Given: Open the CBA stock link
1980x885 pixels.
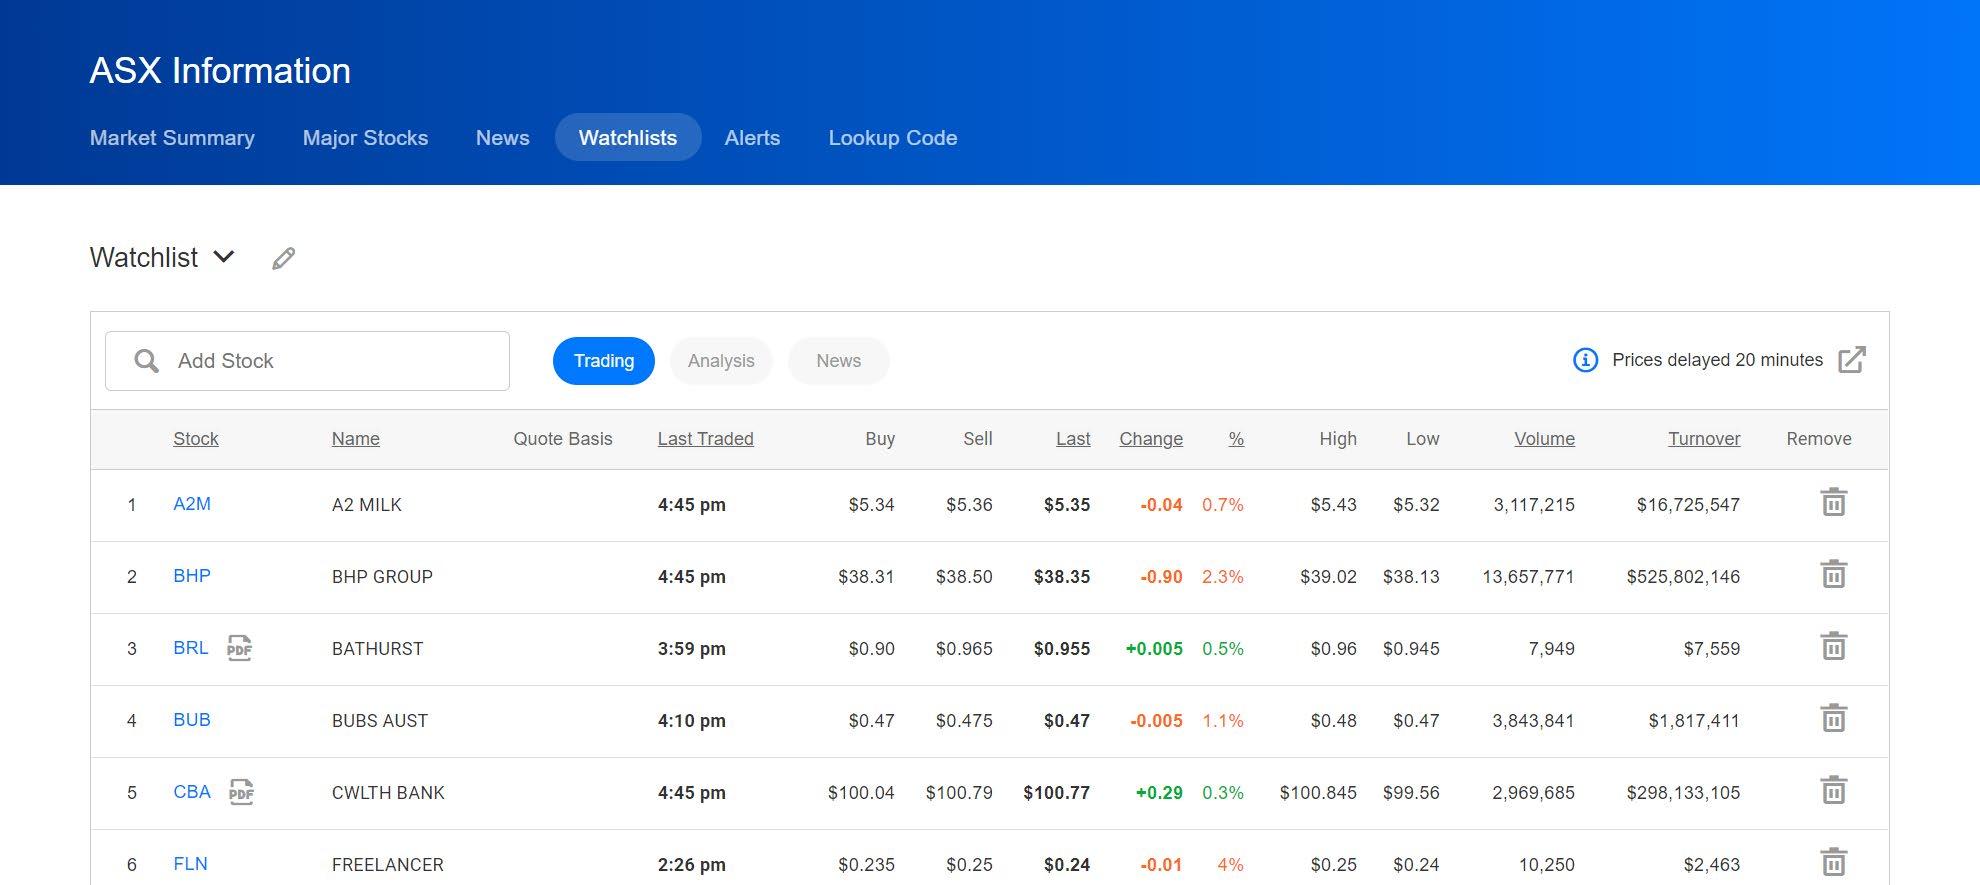Looking at the screenshot, I should click(x=192, y=792).
